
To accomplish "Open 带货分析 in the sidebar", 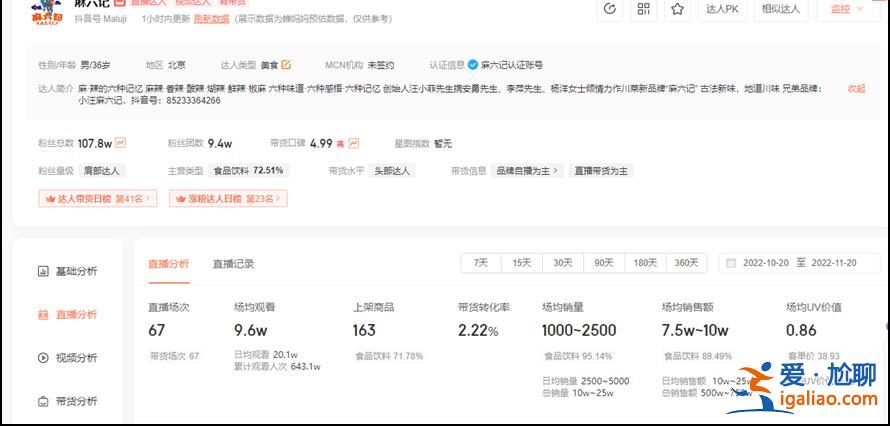I will (68, 401).
